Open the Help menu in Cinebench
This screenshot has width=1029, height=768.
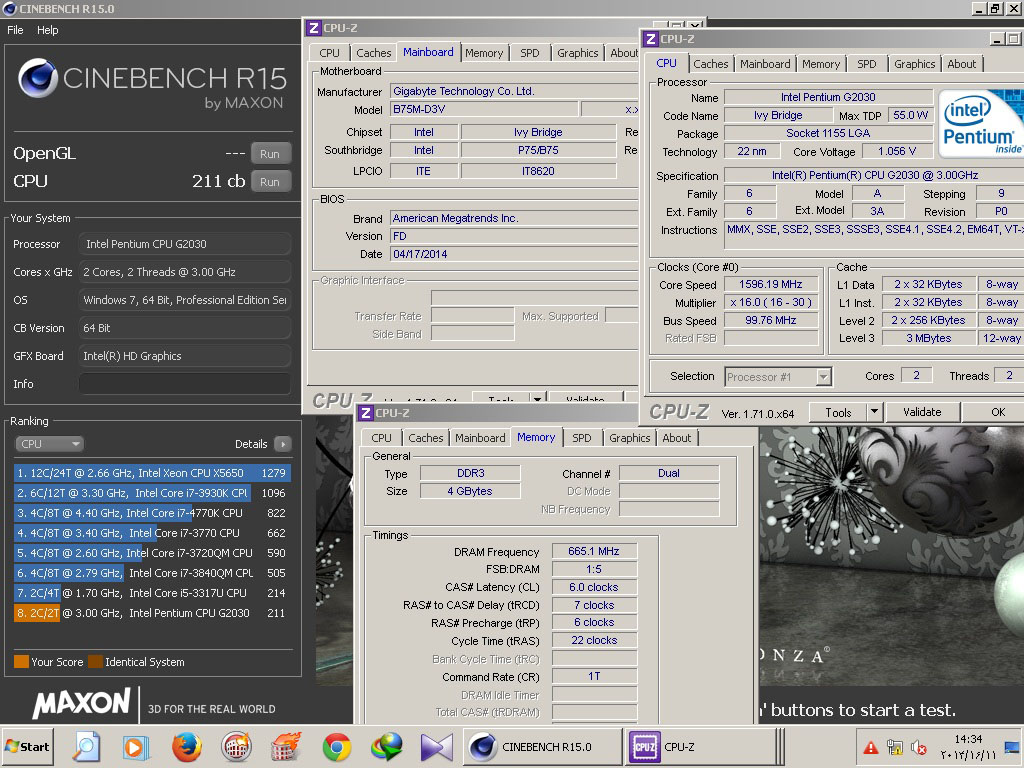tap(47, 30)
